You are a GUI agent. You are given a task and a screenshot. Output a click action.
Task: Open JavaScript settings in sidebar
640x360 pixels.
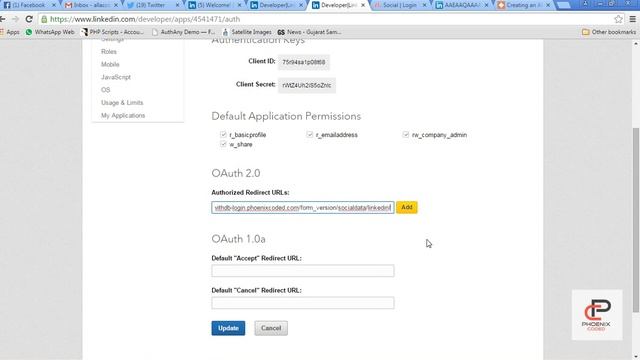coord(116,77)
